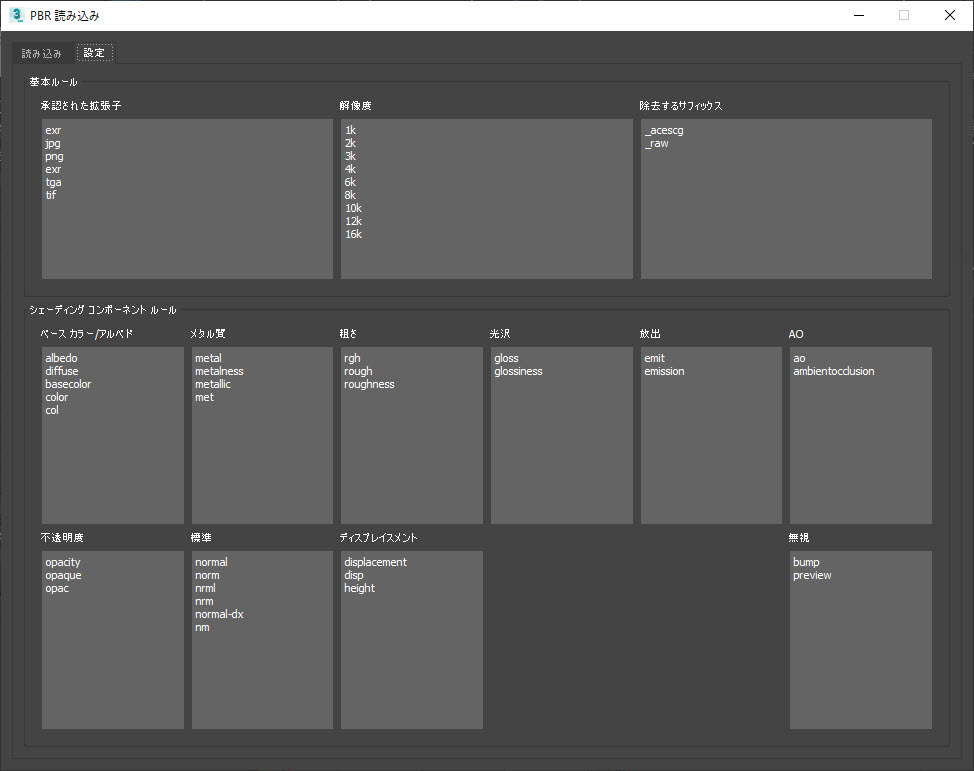Select 'disp' in the displacement list

353,575
